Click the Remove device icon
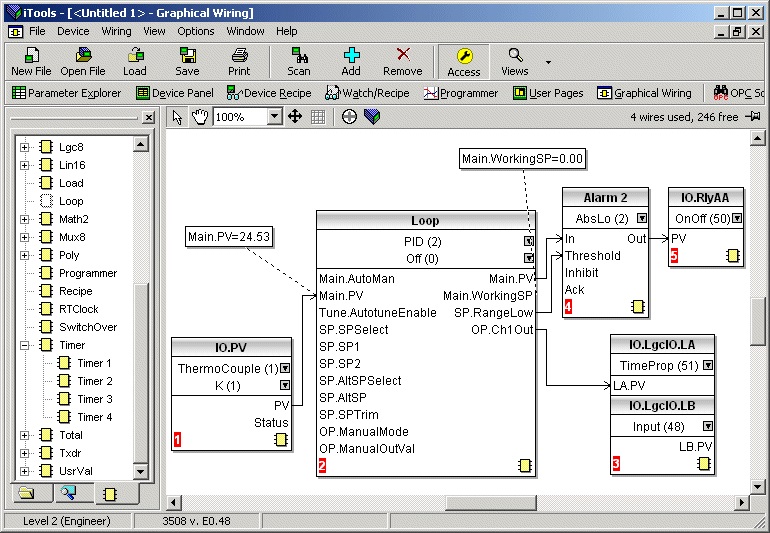 coord(402,62)
